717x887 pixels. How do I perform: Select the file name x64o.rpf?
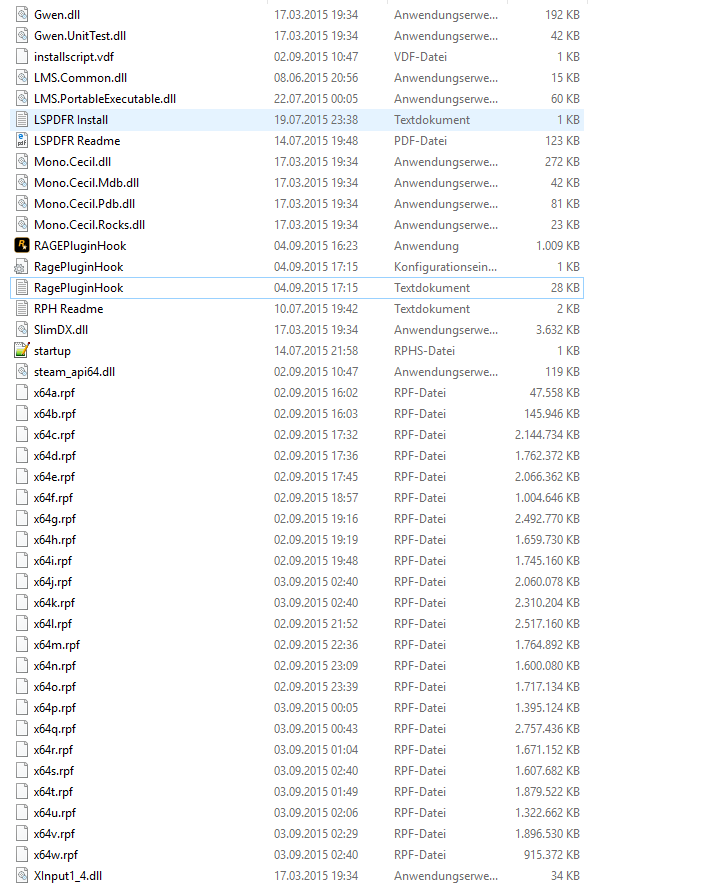[54, 686]
